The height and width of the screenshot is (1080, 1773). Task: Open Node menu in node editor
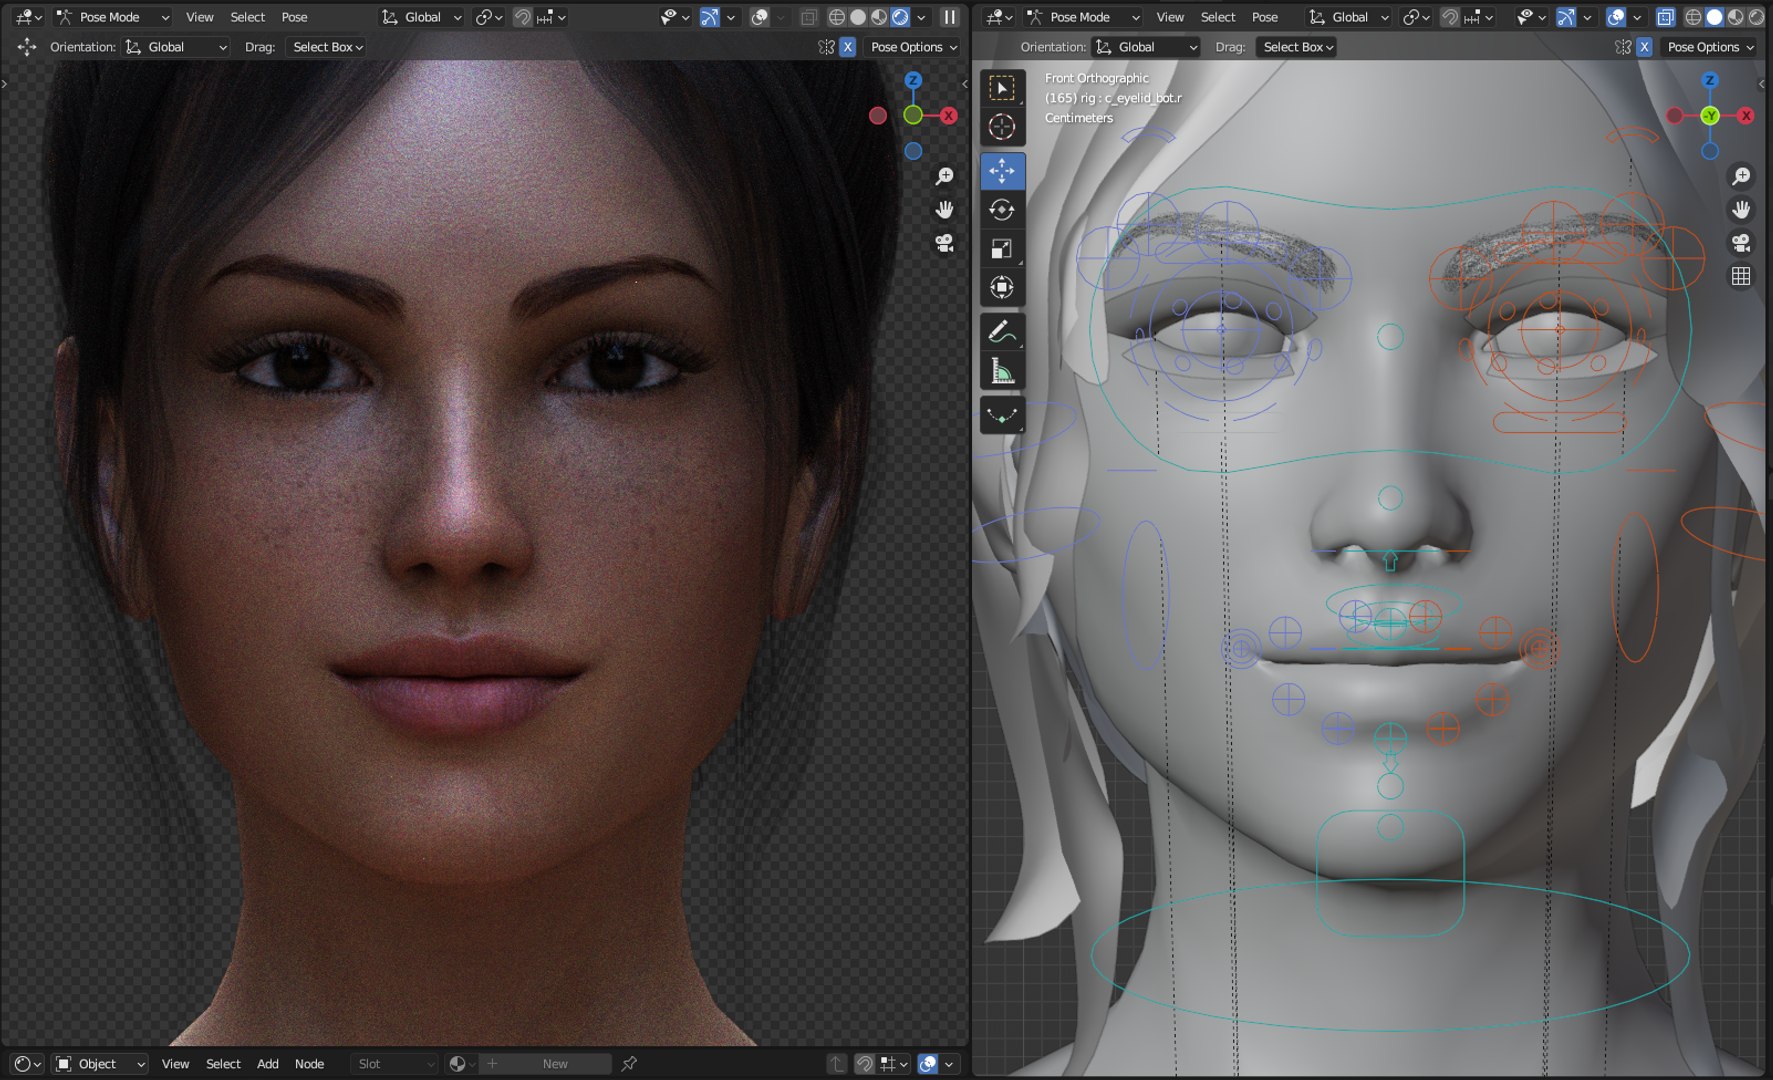[x=309, y=1064]
